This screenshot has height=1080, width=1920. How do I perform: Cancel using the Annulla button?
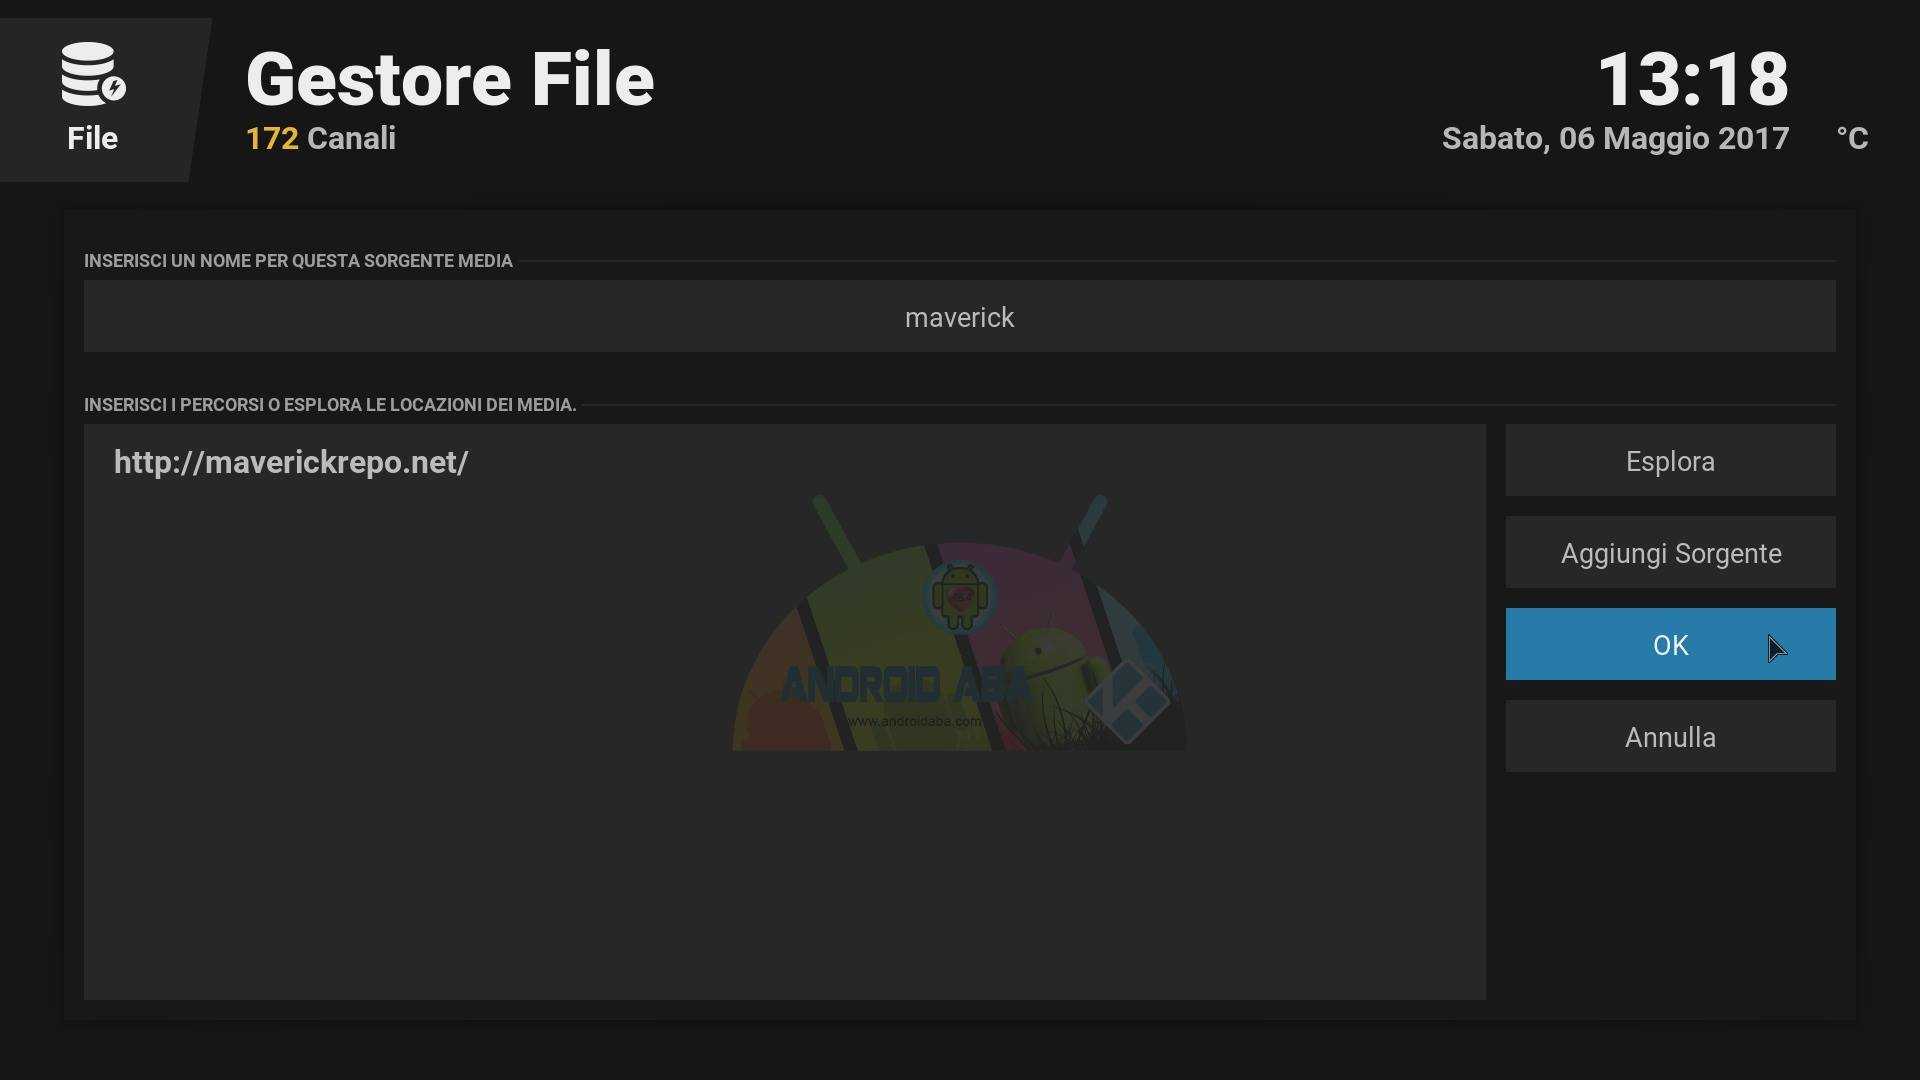point(1670,737)
